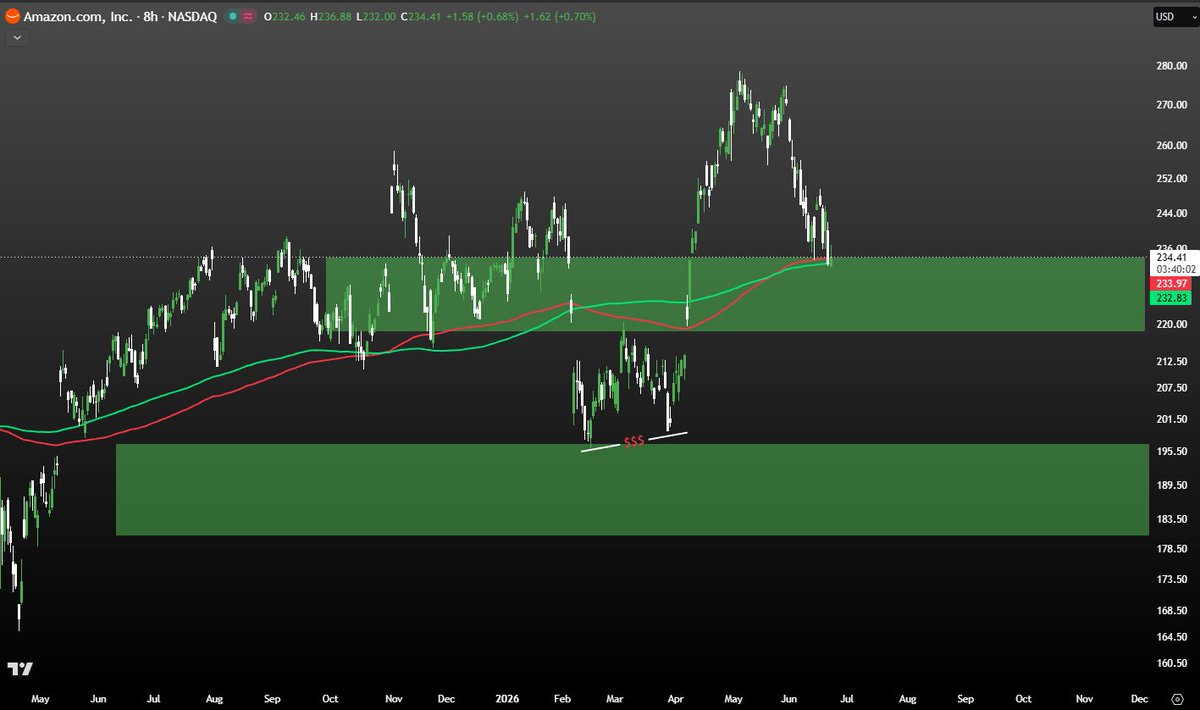Click 195.50 on the price axis
The image size is (1200, 710).
pos(1171,452)
